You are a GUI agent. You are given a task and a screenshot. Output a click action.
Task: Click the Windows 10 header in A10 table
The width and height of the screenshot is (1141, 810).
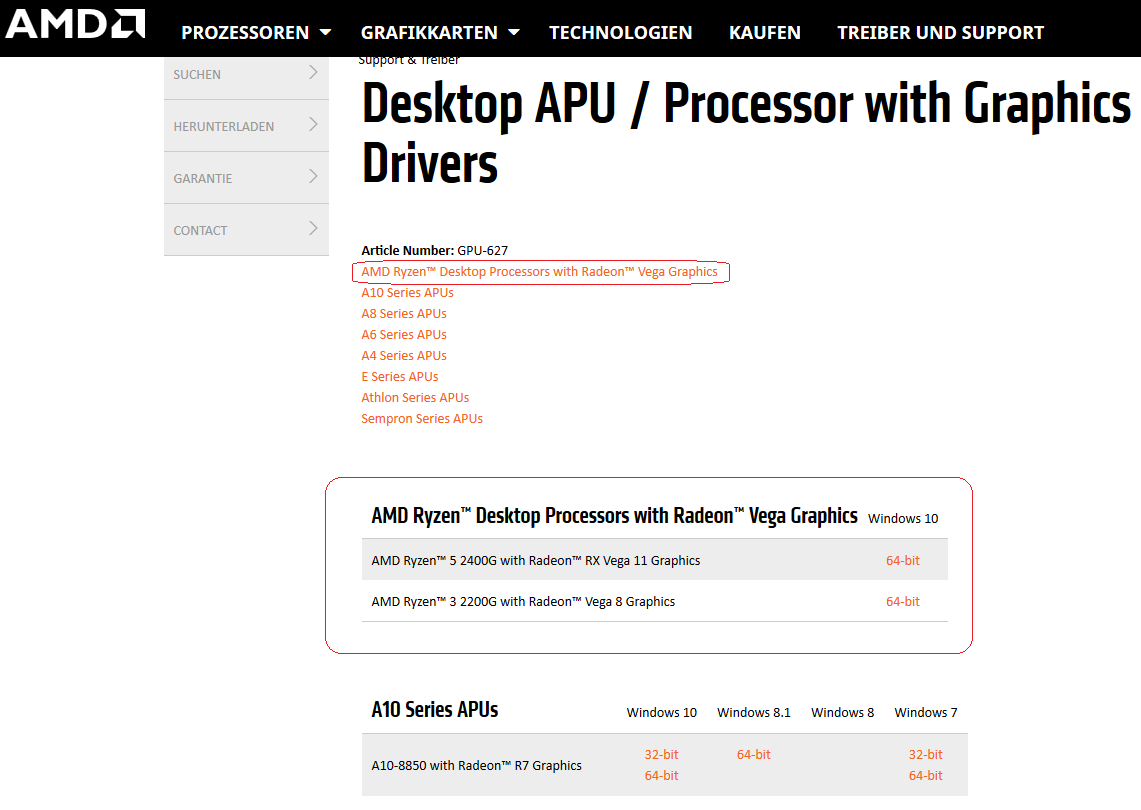pos(661,712)
